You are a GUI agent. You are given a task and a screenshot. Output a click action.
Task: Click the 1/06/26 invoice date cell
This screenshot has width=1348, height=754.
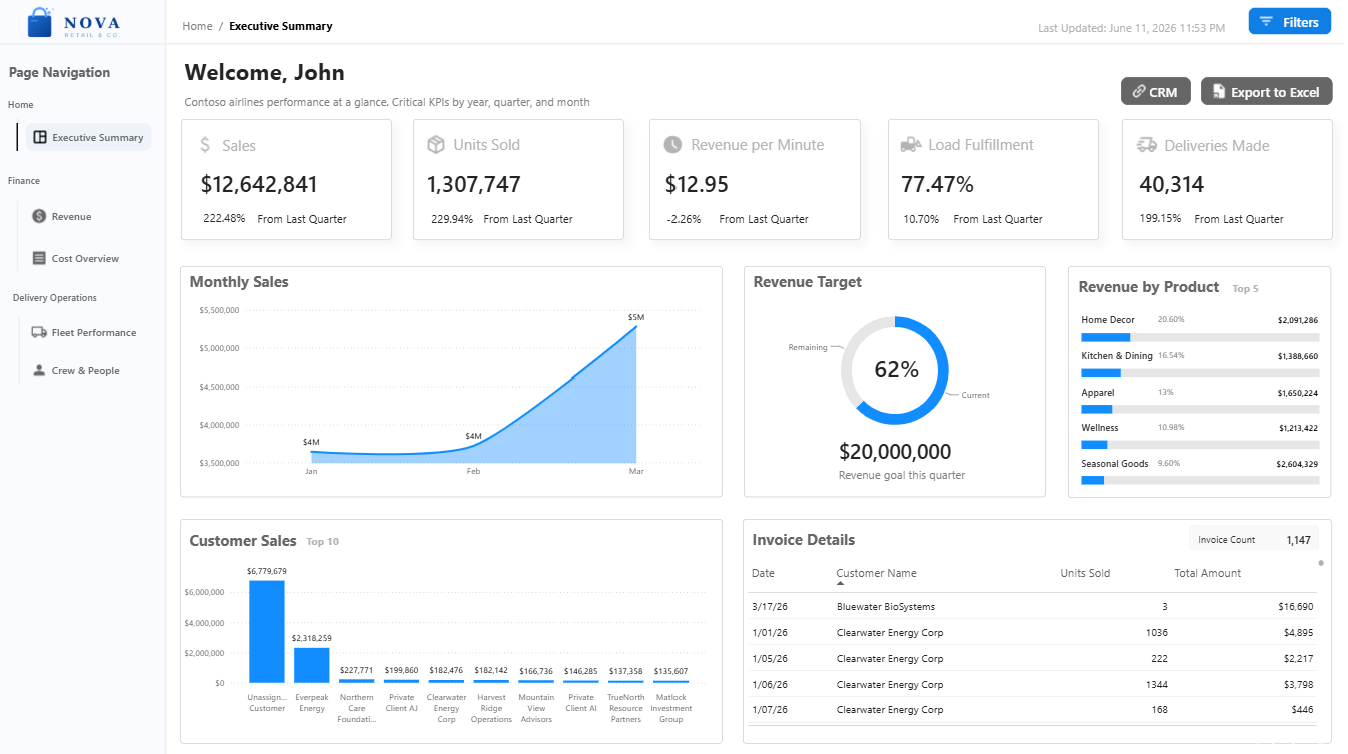pos(770,684)
